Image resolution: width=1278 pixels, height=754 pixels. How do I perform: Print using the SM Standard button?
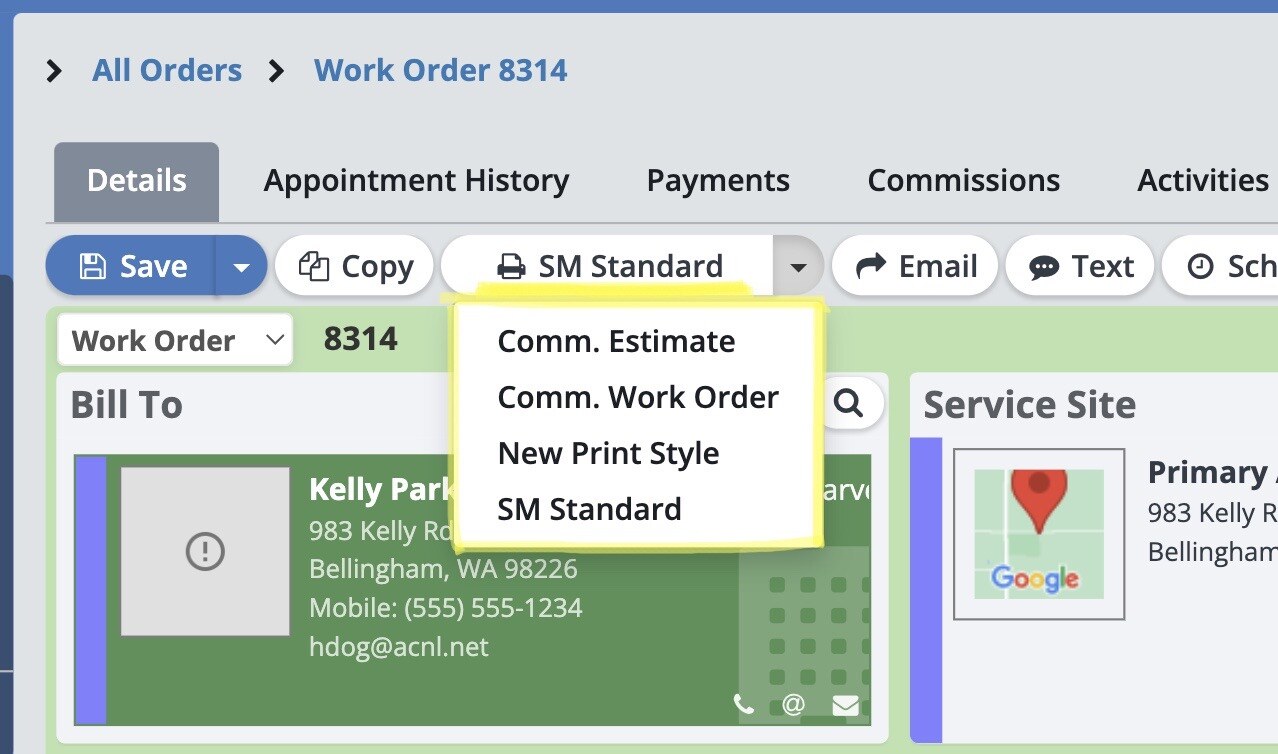coord(609,266)
